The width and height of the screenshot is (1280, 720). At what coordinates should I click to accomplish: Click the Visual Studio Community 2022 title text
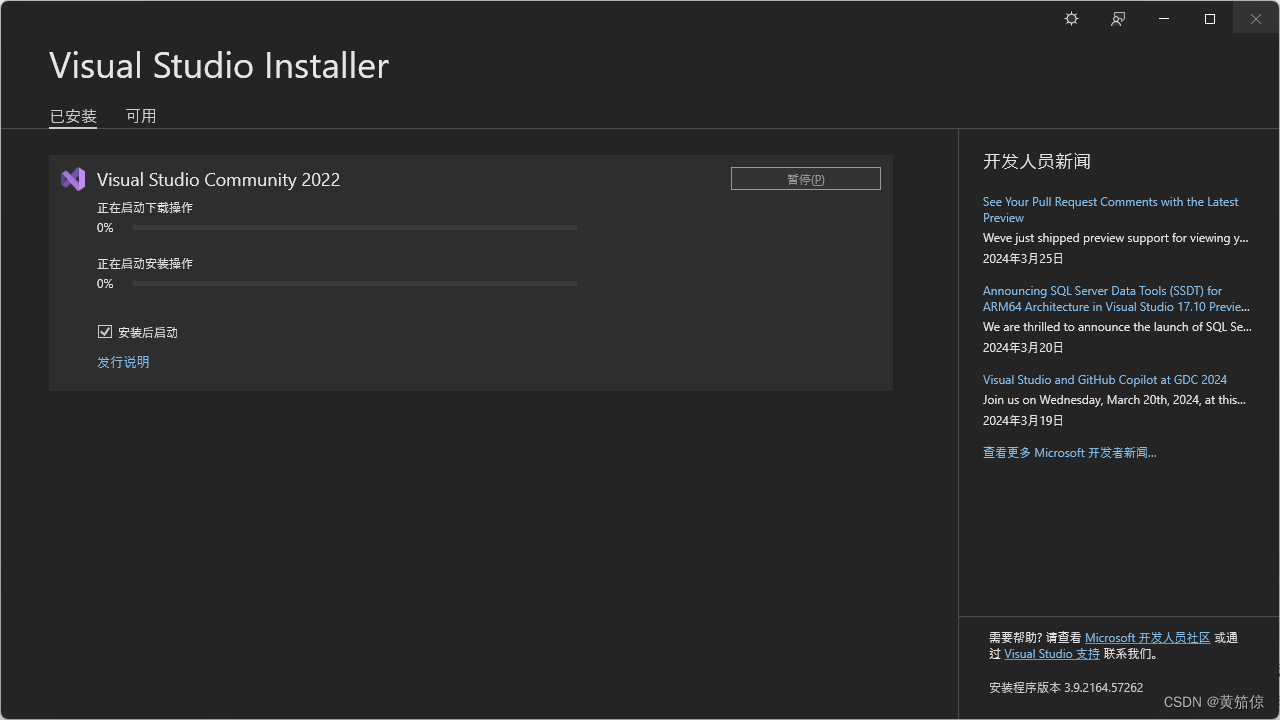click(218, 179)
